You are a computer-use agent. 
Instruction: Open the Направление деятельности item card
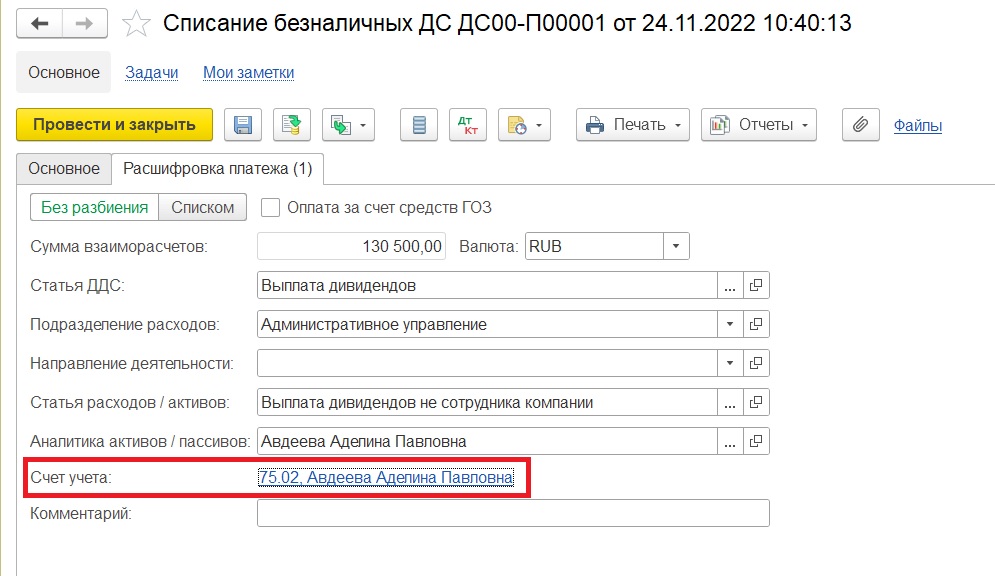pos(756,363)
